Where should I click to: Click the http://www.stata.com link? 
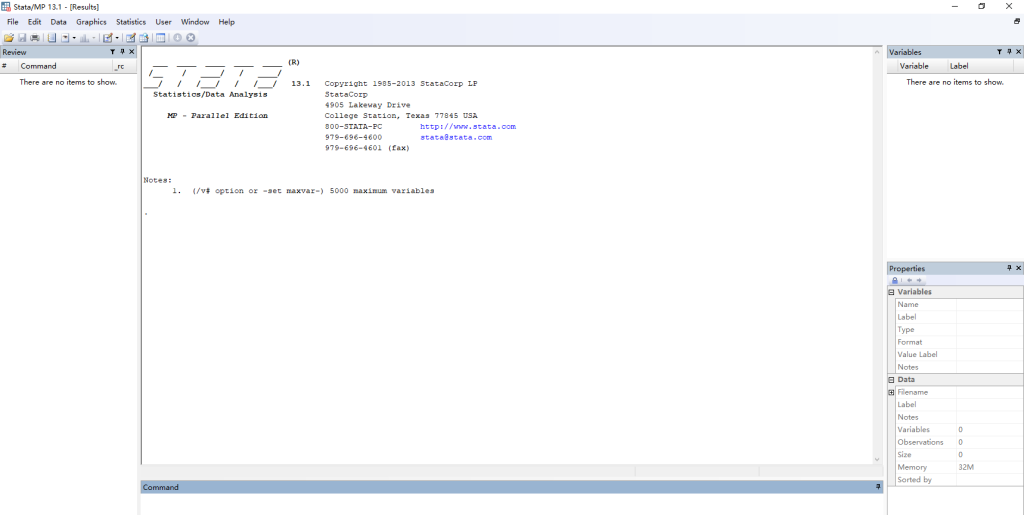pos(467,127)
